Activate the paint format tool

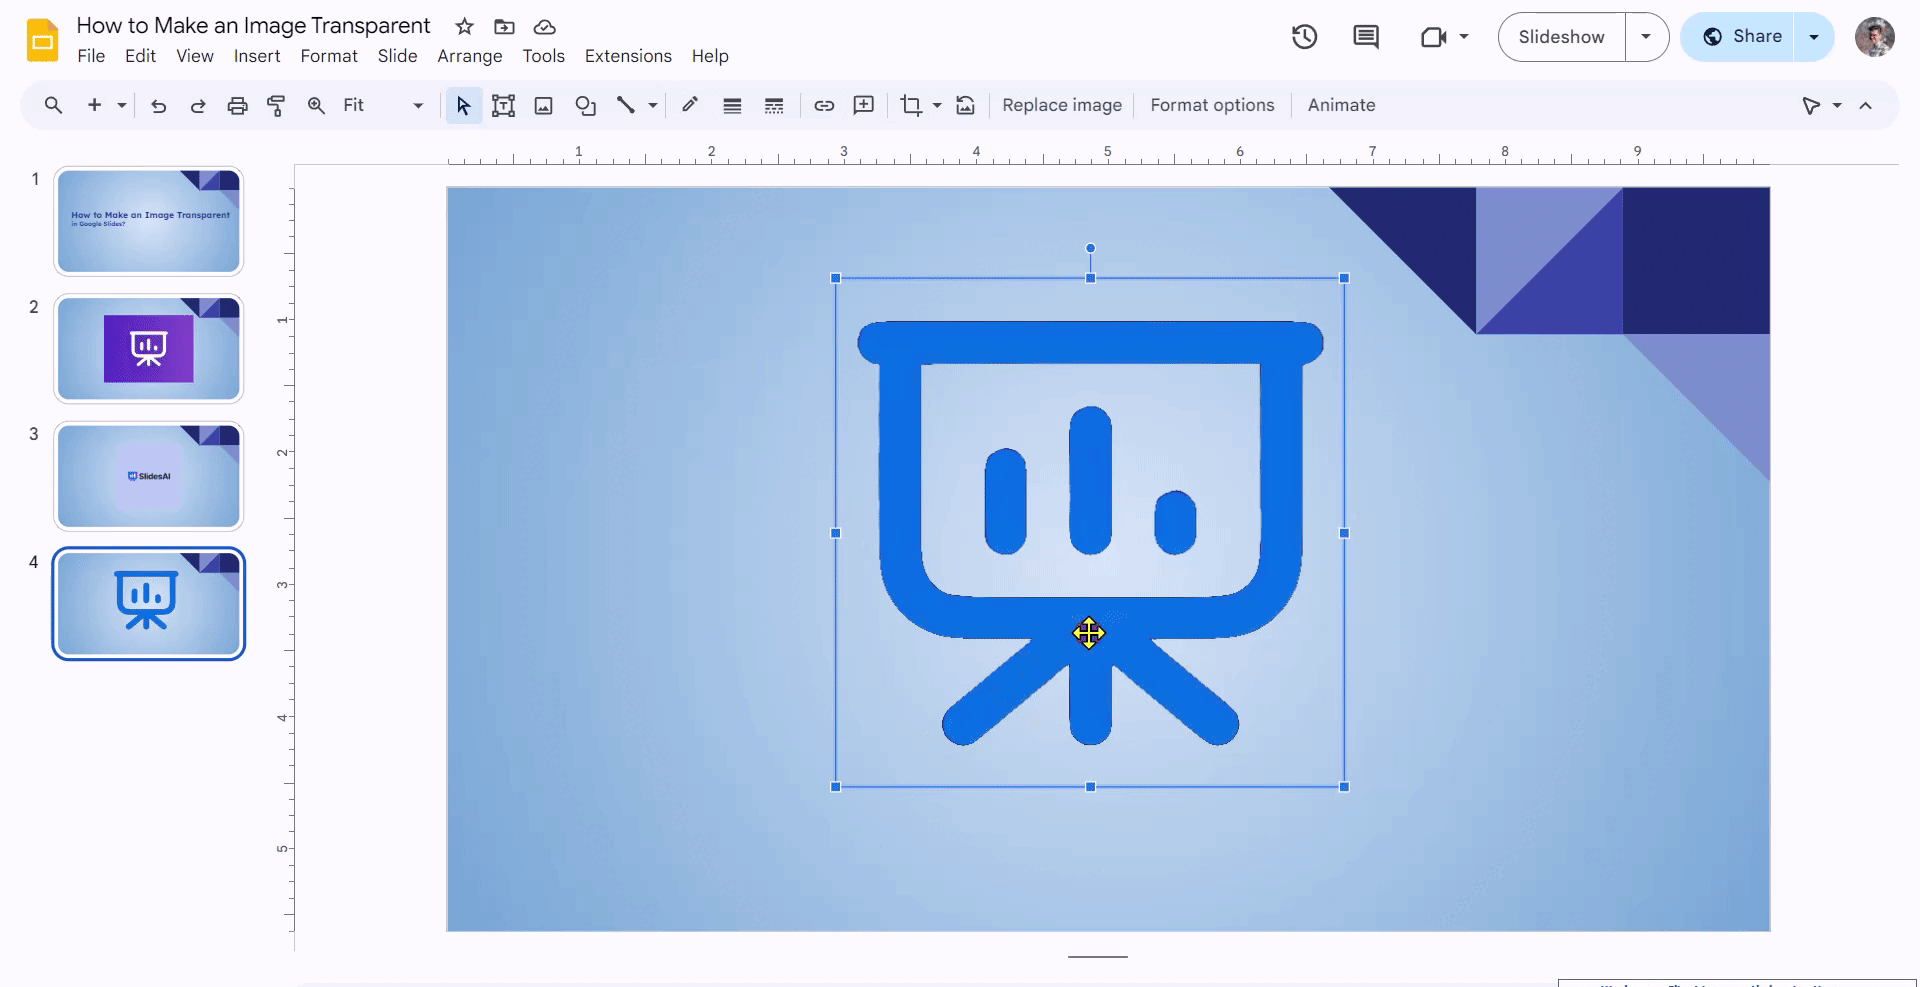pyautogui.click(x=276, y=105)
